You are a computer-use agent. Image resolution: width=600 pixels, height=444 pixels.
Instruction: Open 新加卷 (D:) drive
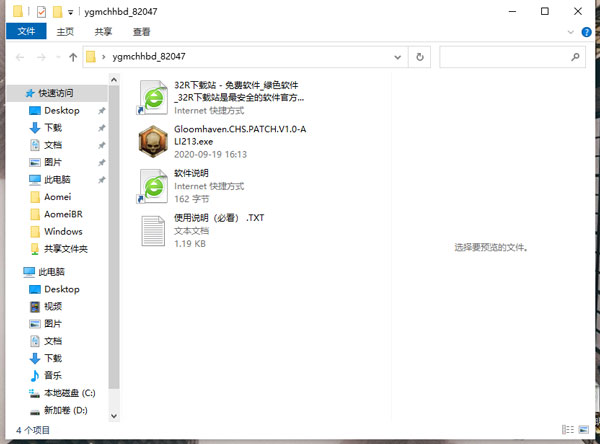[x=66, y=410]
